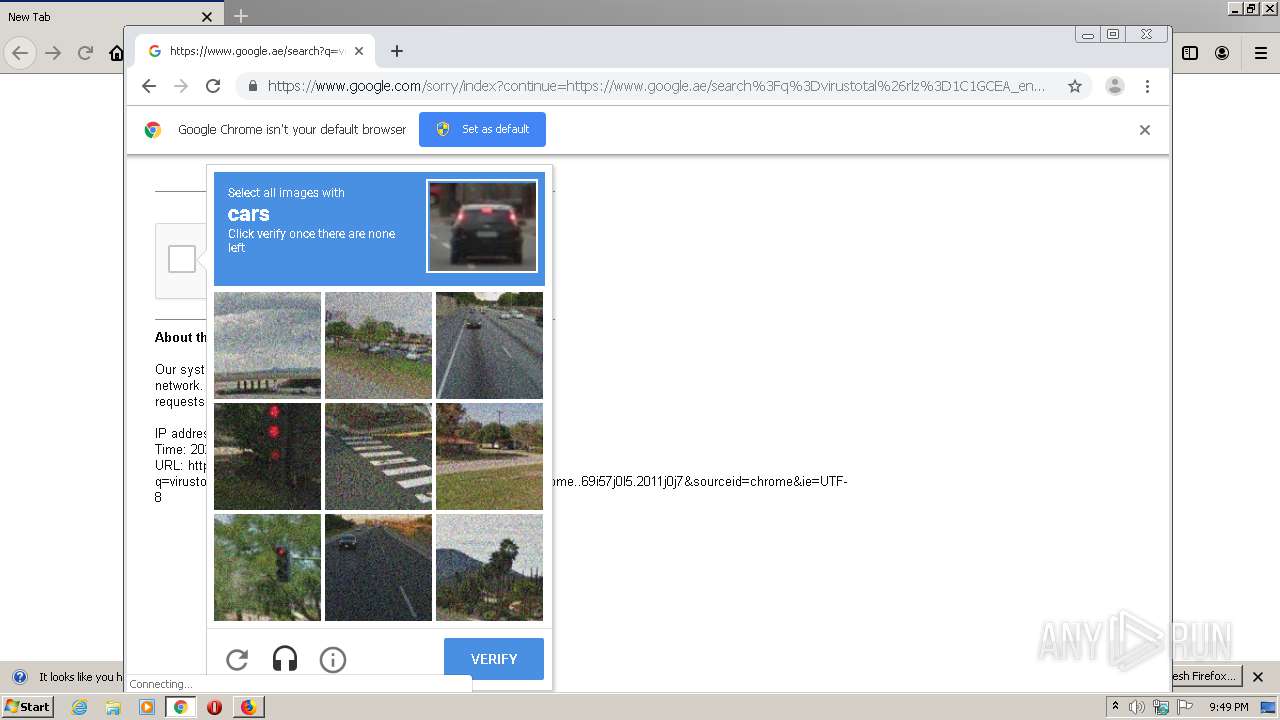Select the single red light in foliage tile
1280x720 pixels.
[x=267, y=567]
